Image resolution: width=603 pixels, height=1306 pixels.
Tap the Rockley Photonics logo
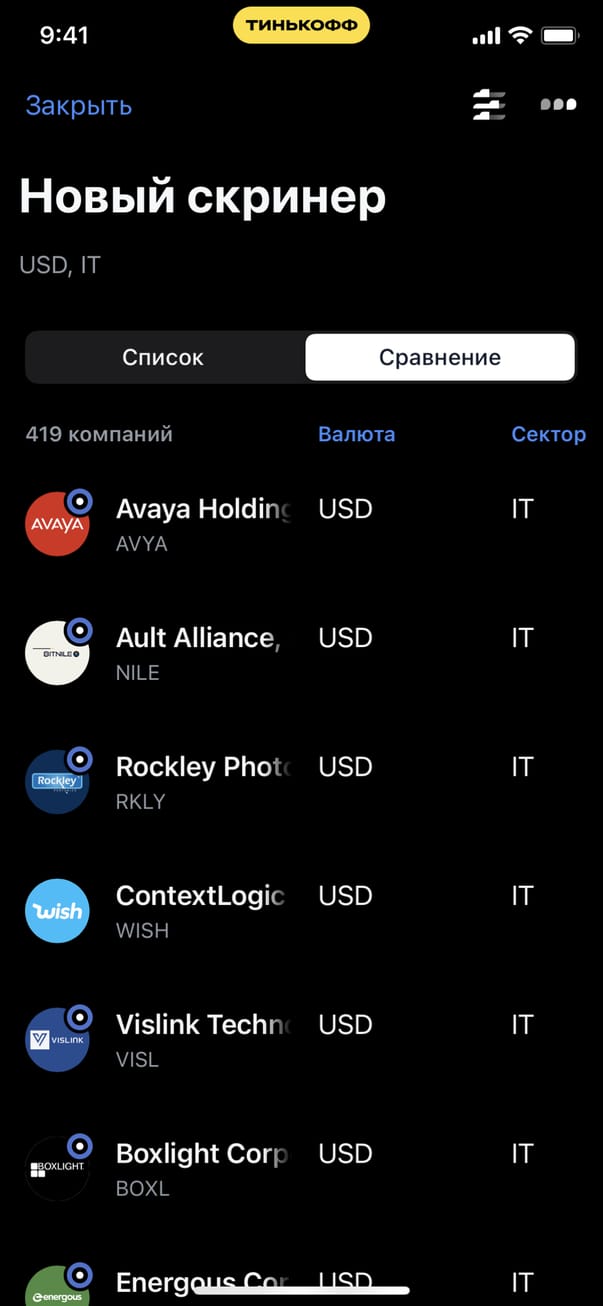tap(58, 781)
